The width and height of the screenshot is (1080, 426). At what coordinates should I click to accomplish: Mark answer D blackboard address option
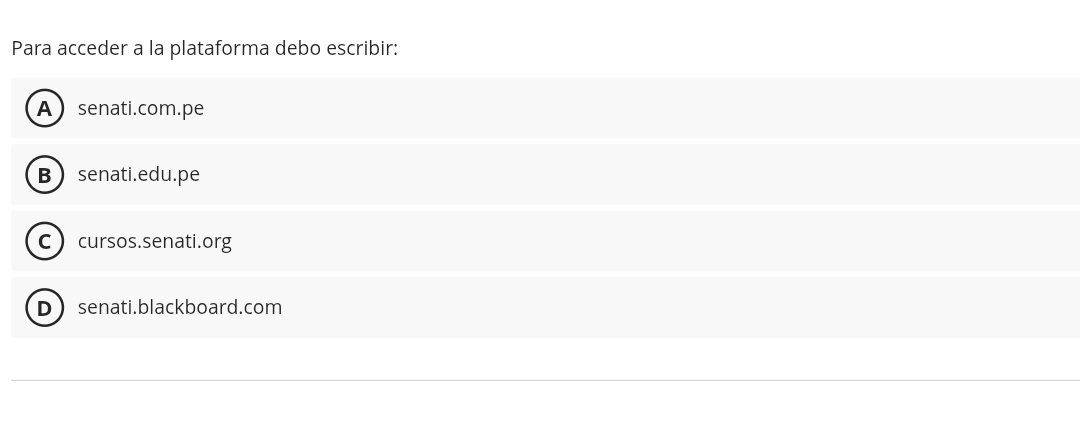click(x=45, y=307)
